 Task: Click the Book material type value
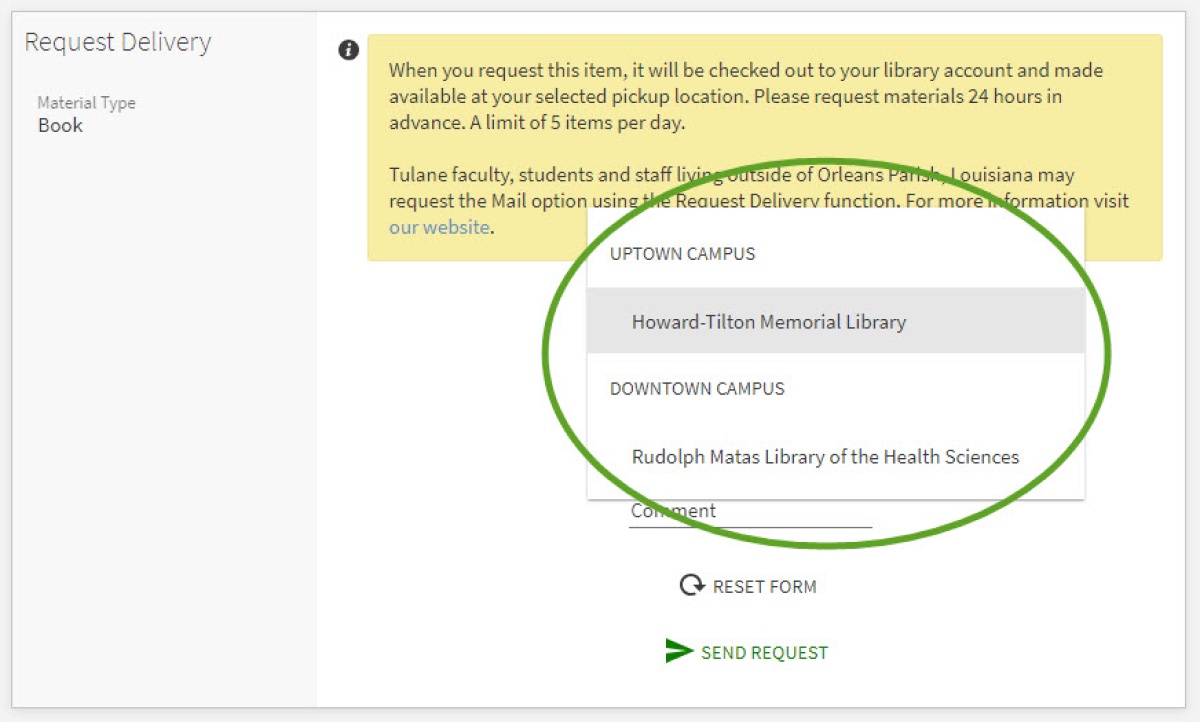click(x=60, y=126)
